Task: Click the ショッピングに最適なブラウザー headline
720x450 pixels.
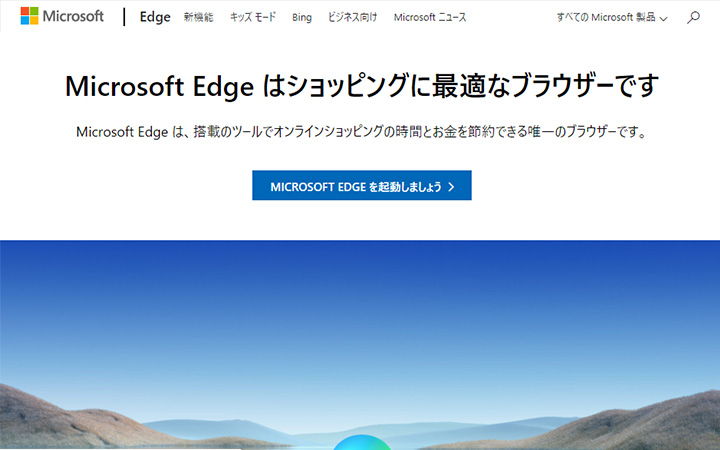Action: (361, 86)
